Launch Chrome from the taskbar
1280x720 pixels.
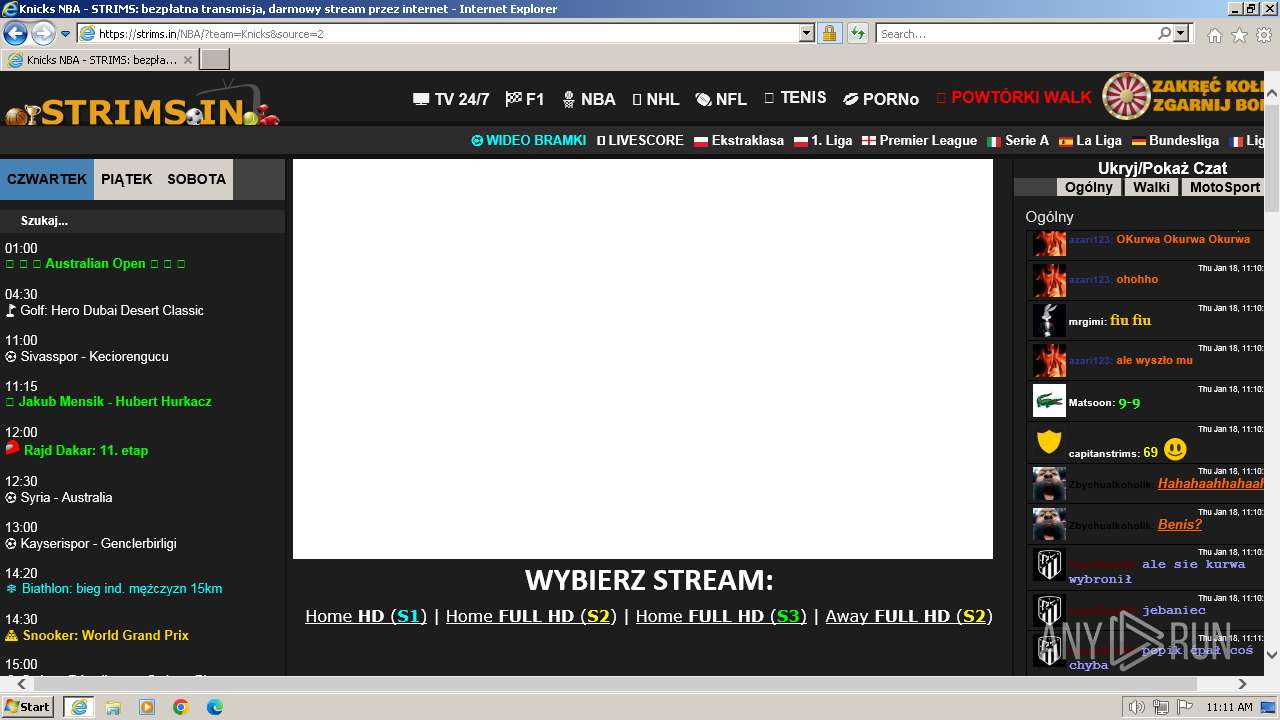[x=181, y=707]
